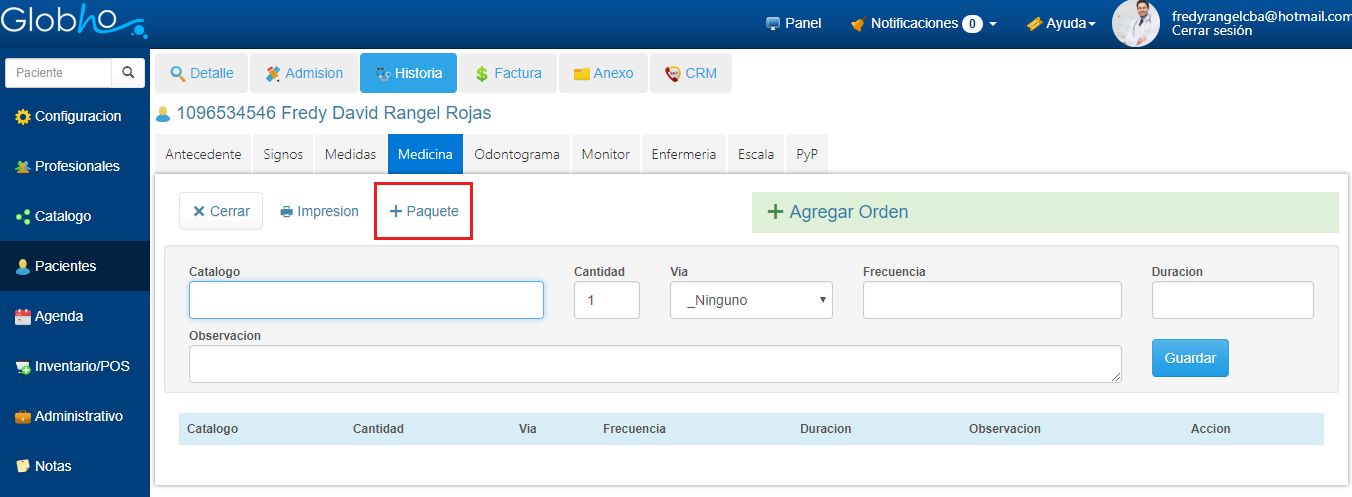This screenshot has height=497, width=1352.
Task: Click the user profile avatar picture
Action: tap(1135, 23)
